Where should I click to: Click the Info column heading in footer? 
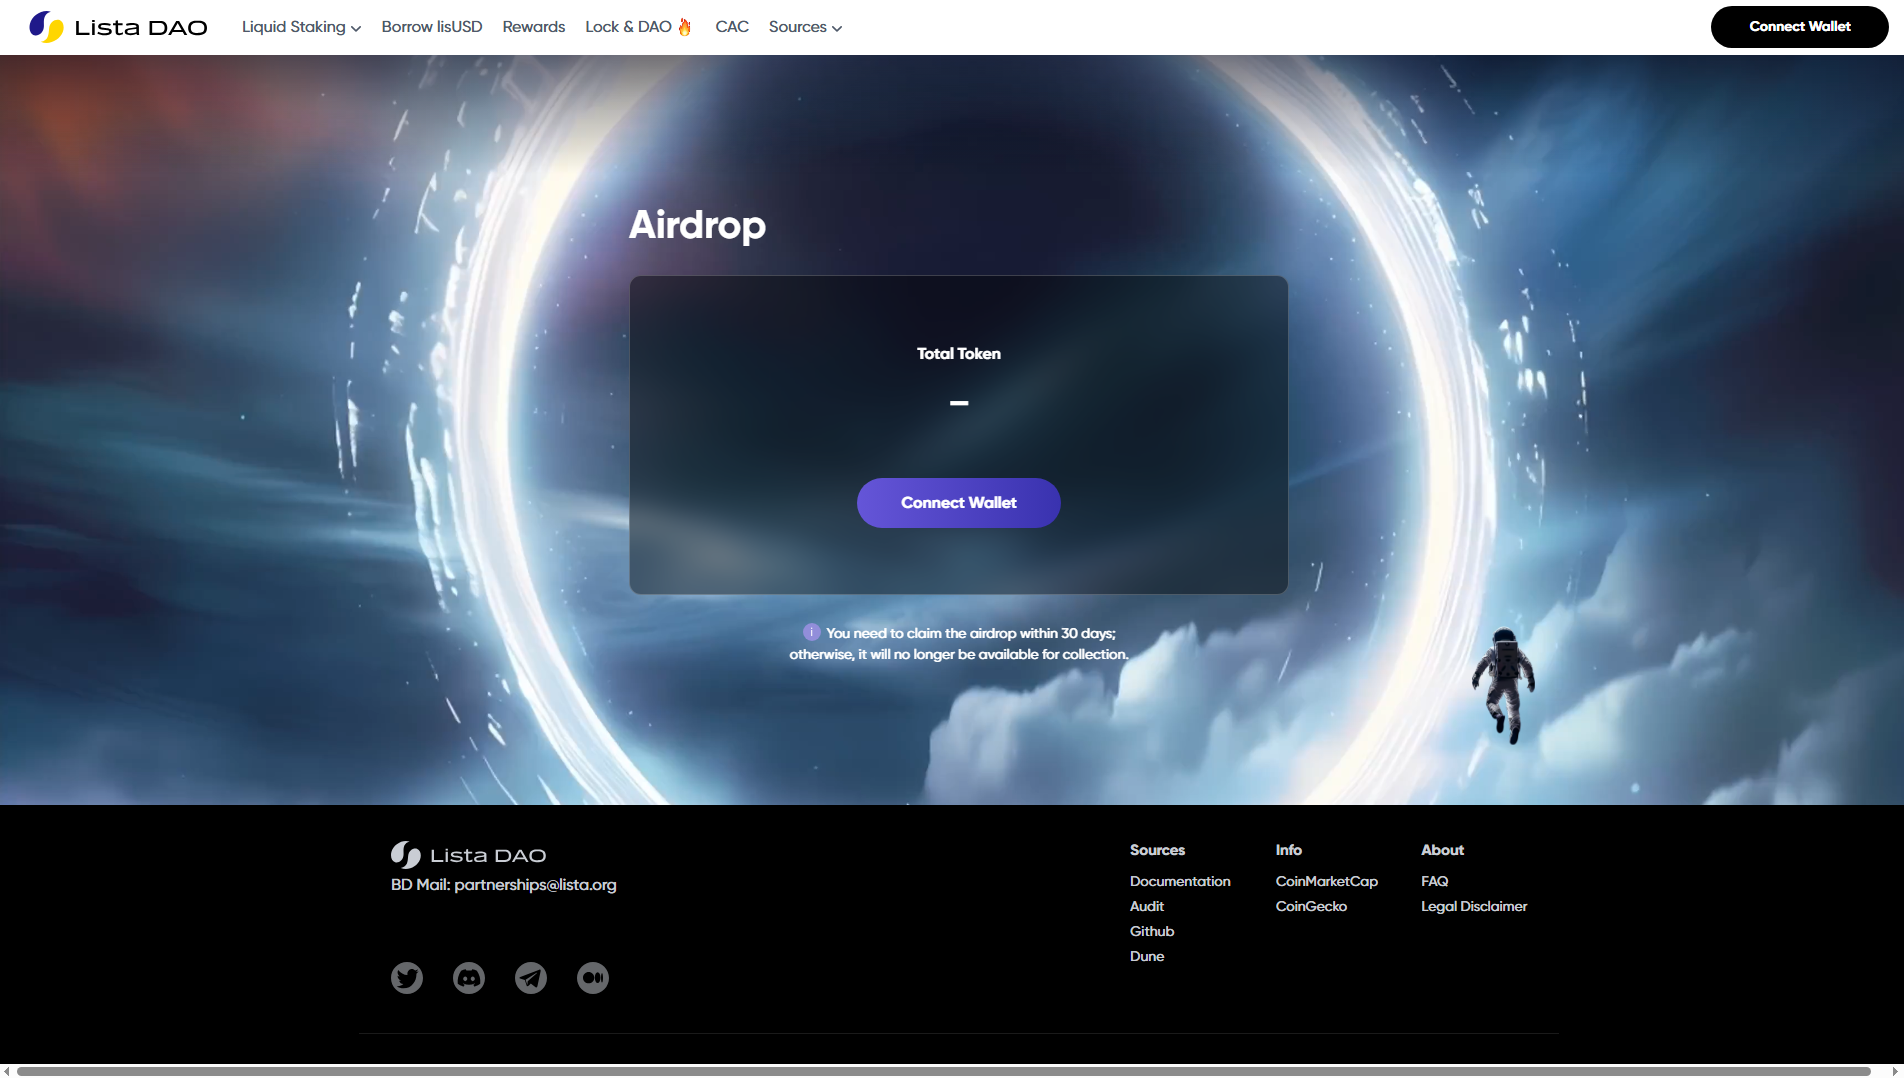(x=1289, y=850)
